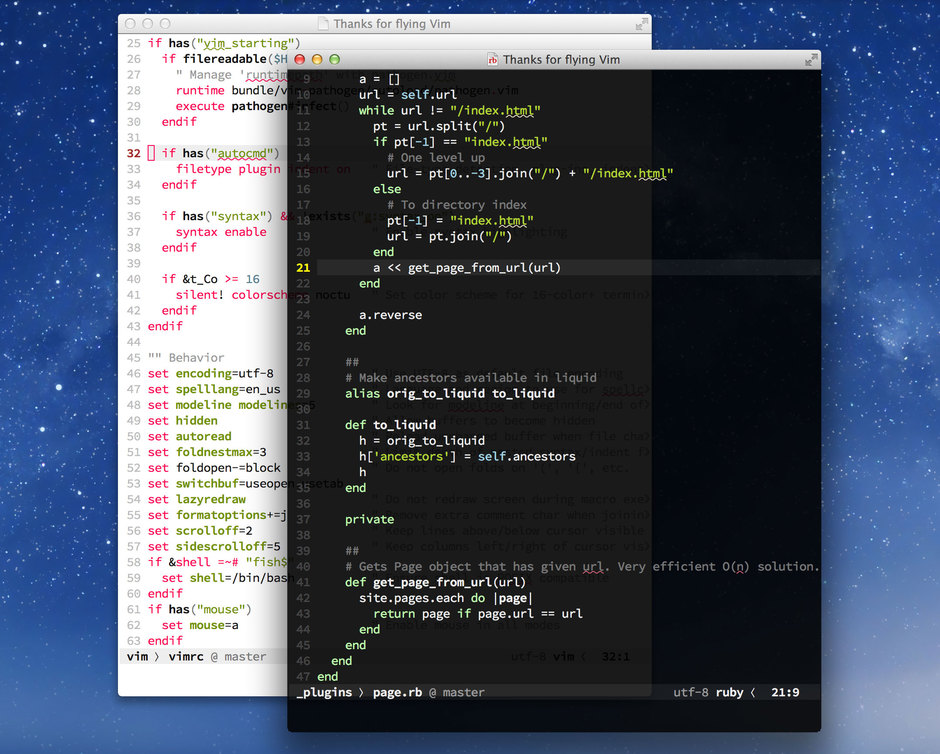Viewport: 940px width, 754px height.
Task: Click the red close button of front window
Action: tap(300, 59)
